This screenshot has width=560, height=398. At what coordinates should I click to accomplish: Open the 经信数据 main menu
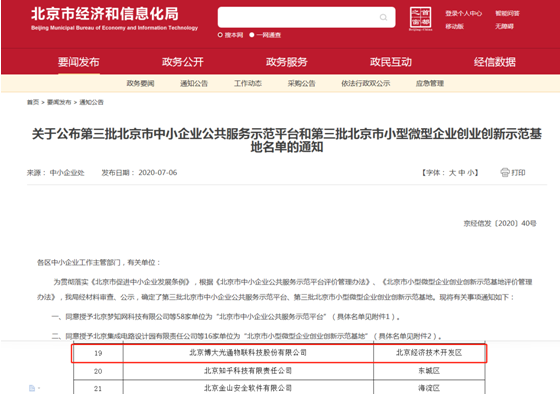point(495,62)
